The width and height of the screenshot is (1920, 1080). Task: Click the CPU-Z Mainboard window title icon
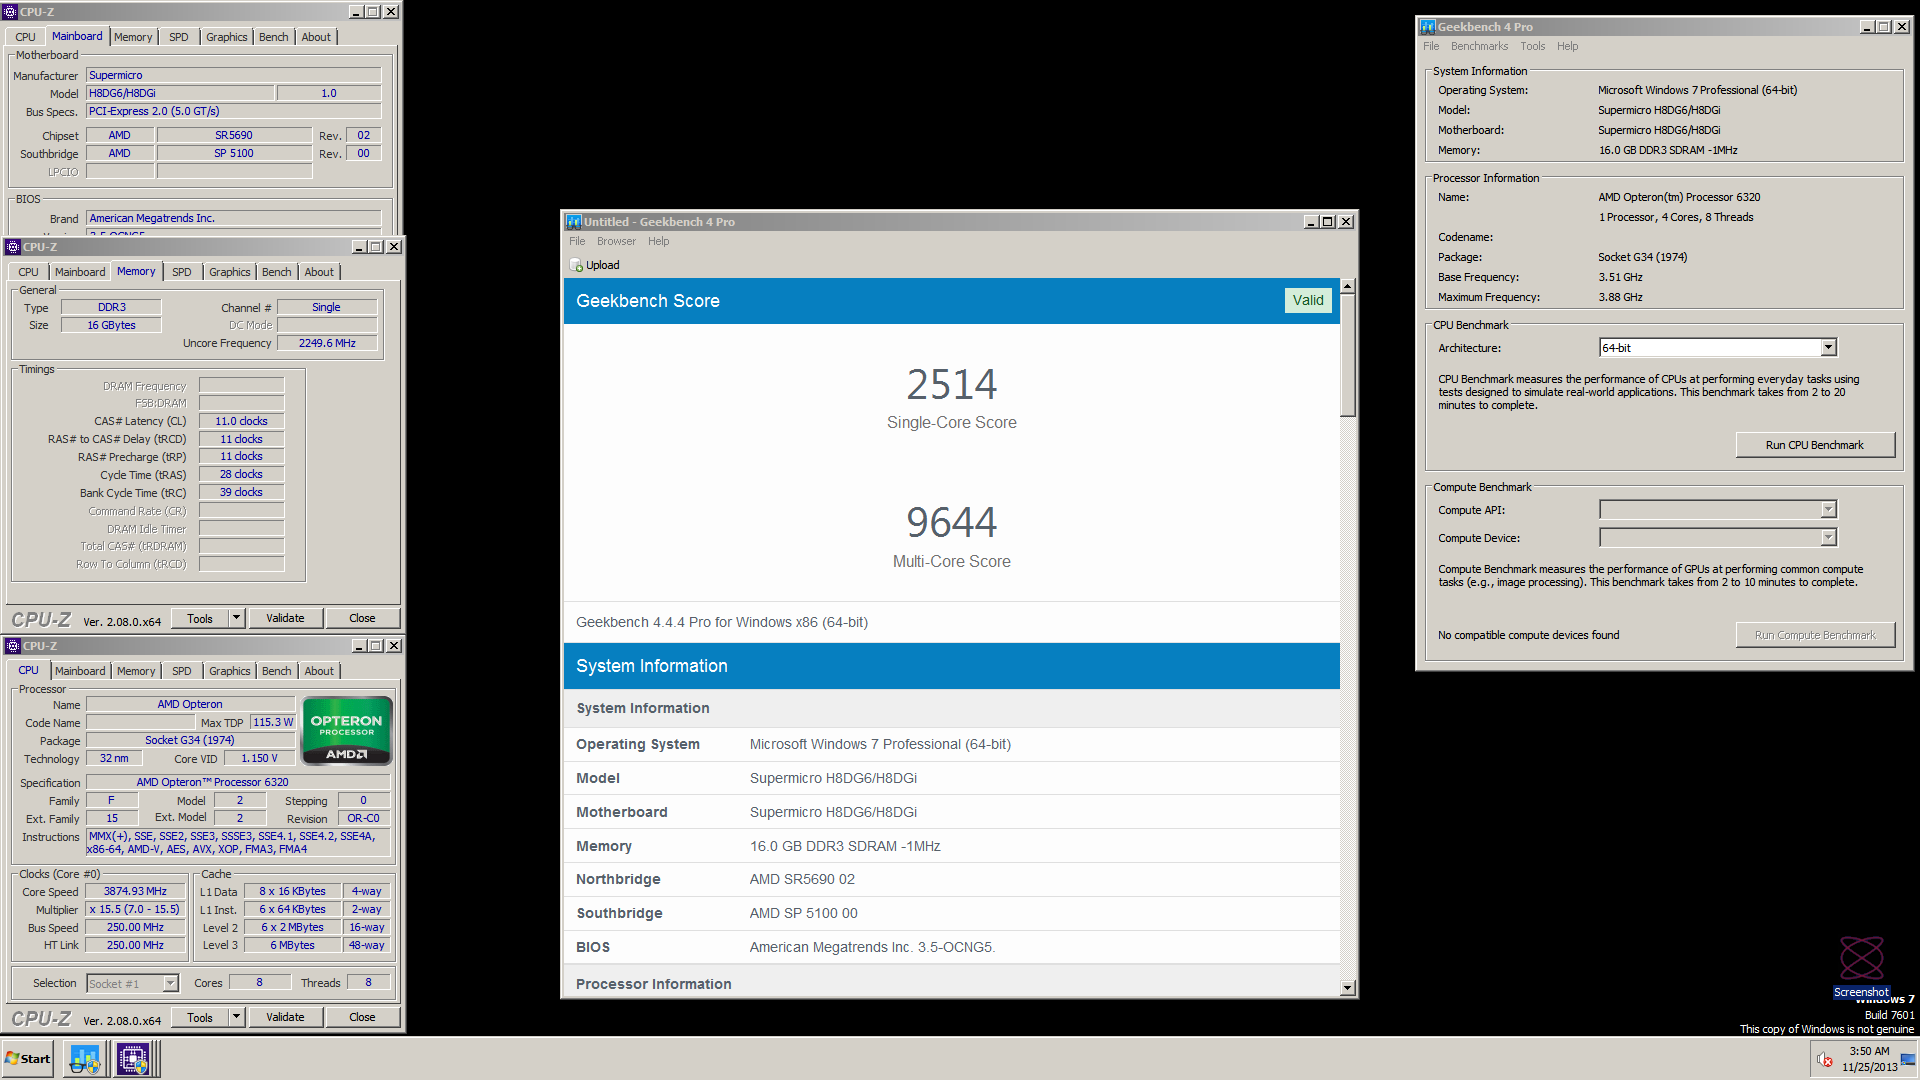10,12
